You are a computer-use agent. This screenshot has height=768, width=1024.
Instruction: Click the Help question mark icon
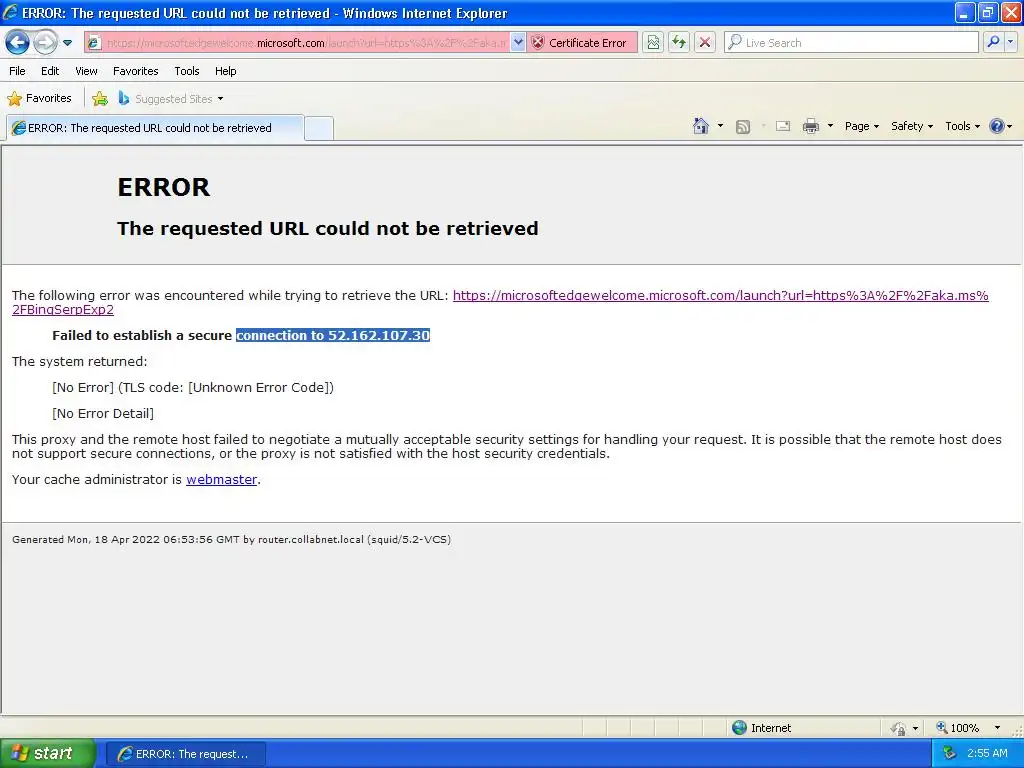click(x=997, y=126)
